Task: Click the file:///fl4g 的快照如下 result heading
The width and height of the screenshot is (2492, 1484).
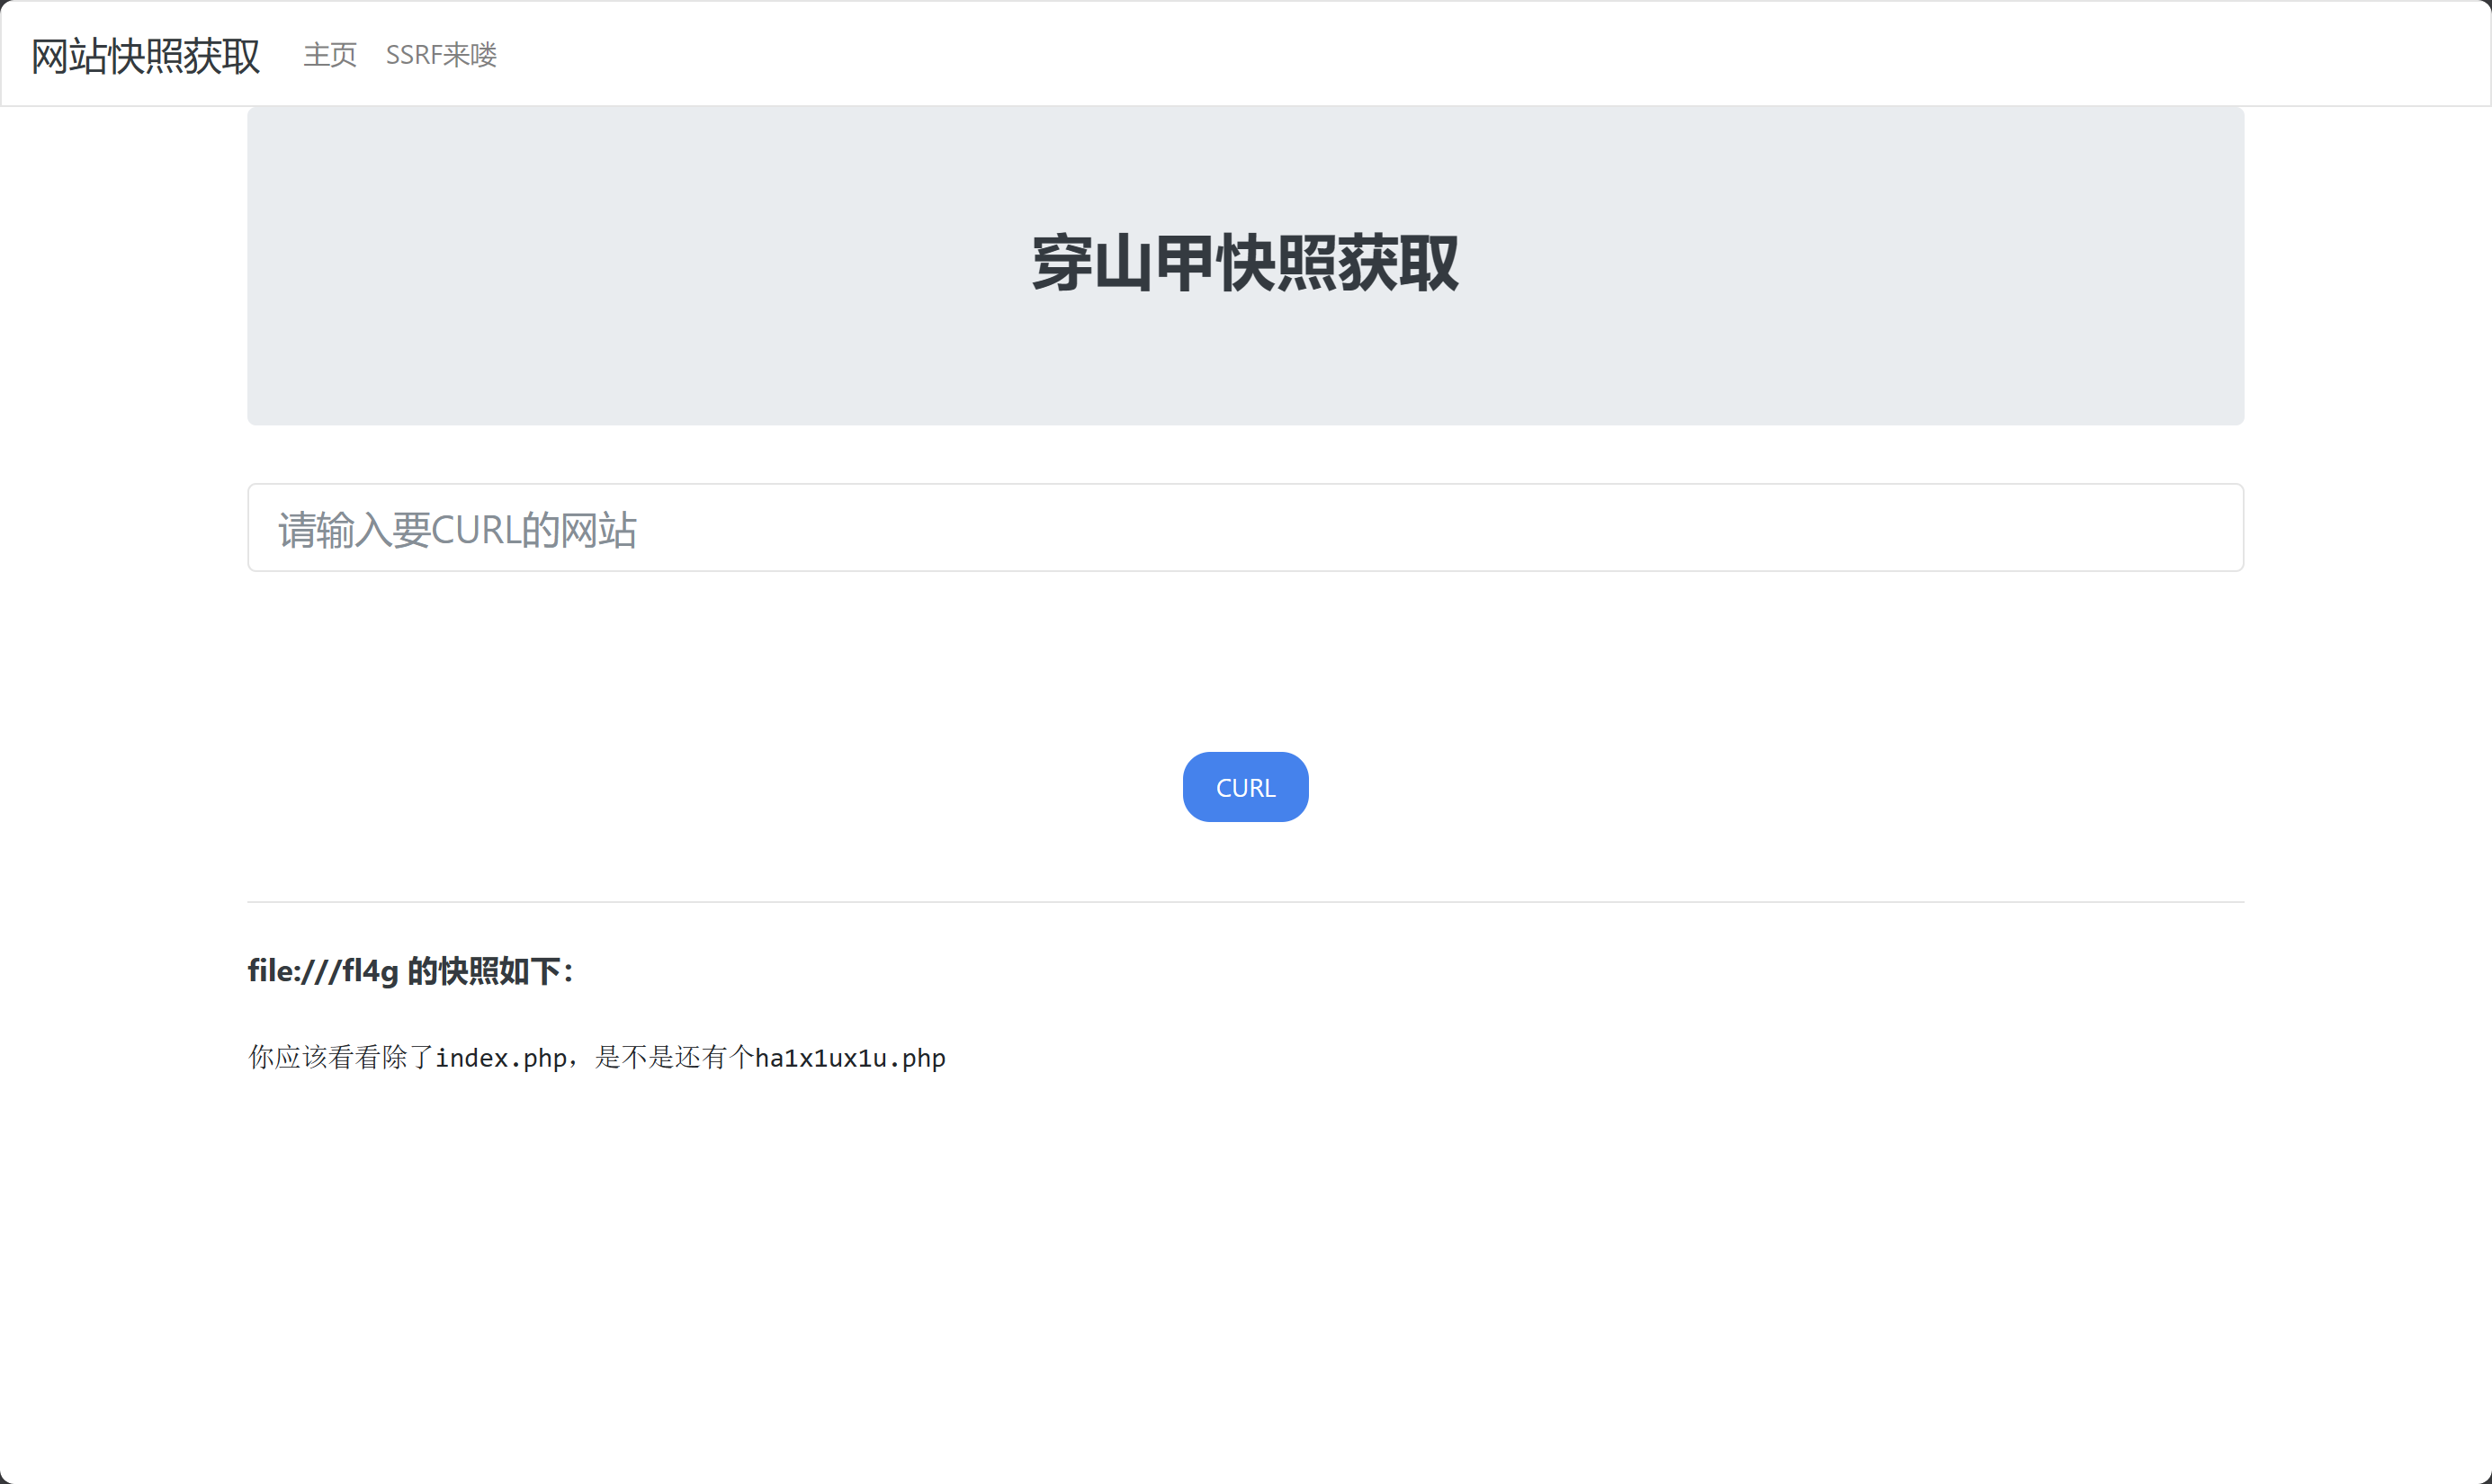Action: [x=410, y=971]
